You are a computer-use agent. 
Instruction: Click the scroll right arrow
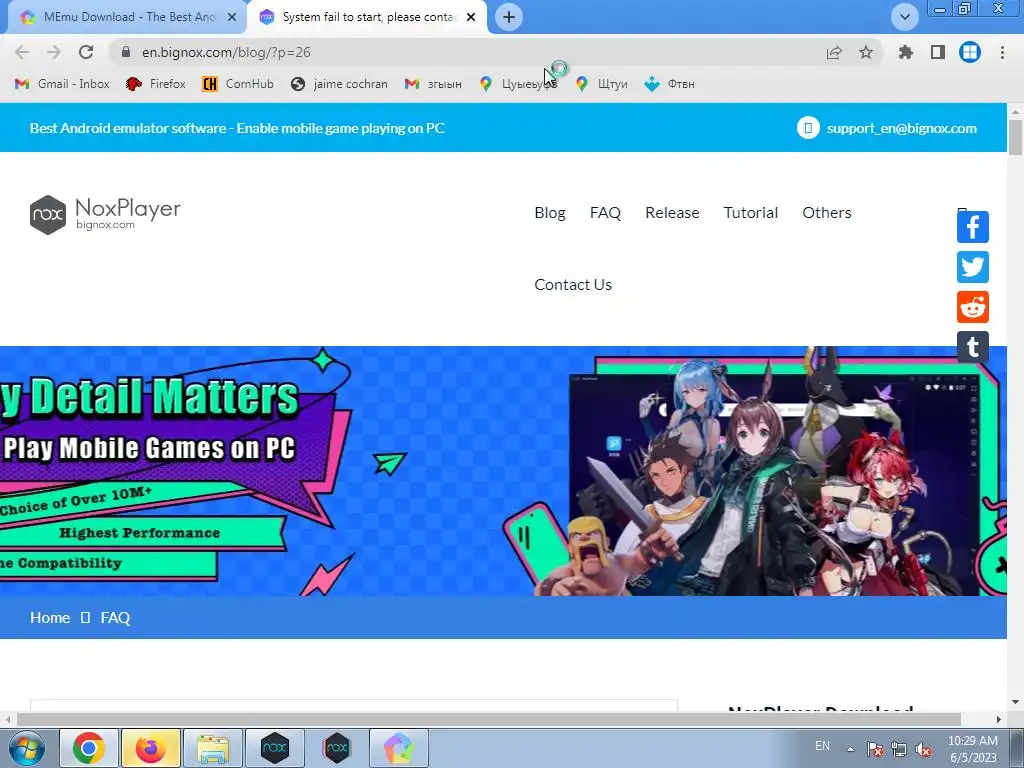[999, 719]
